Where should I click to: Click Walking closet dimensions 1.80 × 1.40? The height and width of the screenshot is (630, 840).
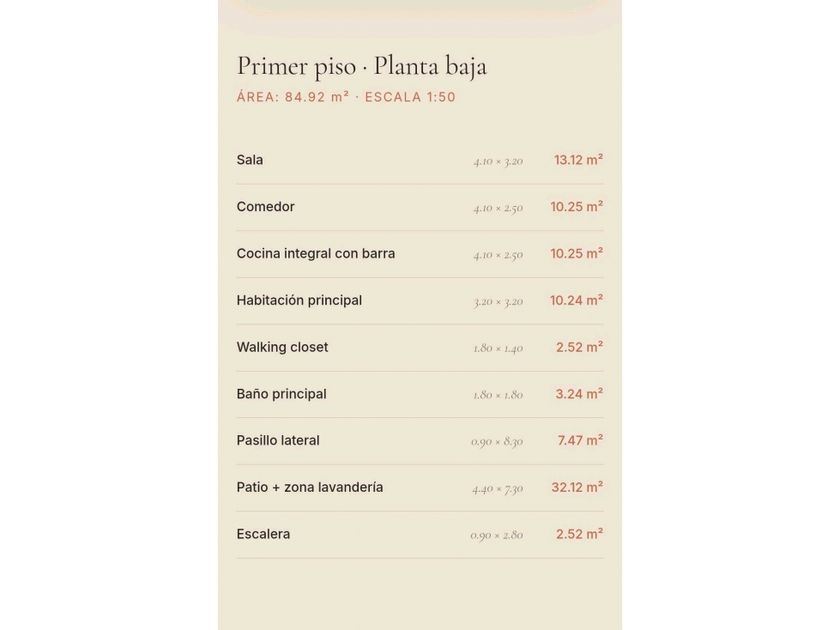tap(498, 348)
